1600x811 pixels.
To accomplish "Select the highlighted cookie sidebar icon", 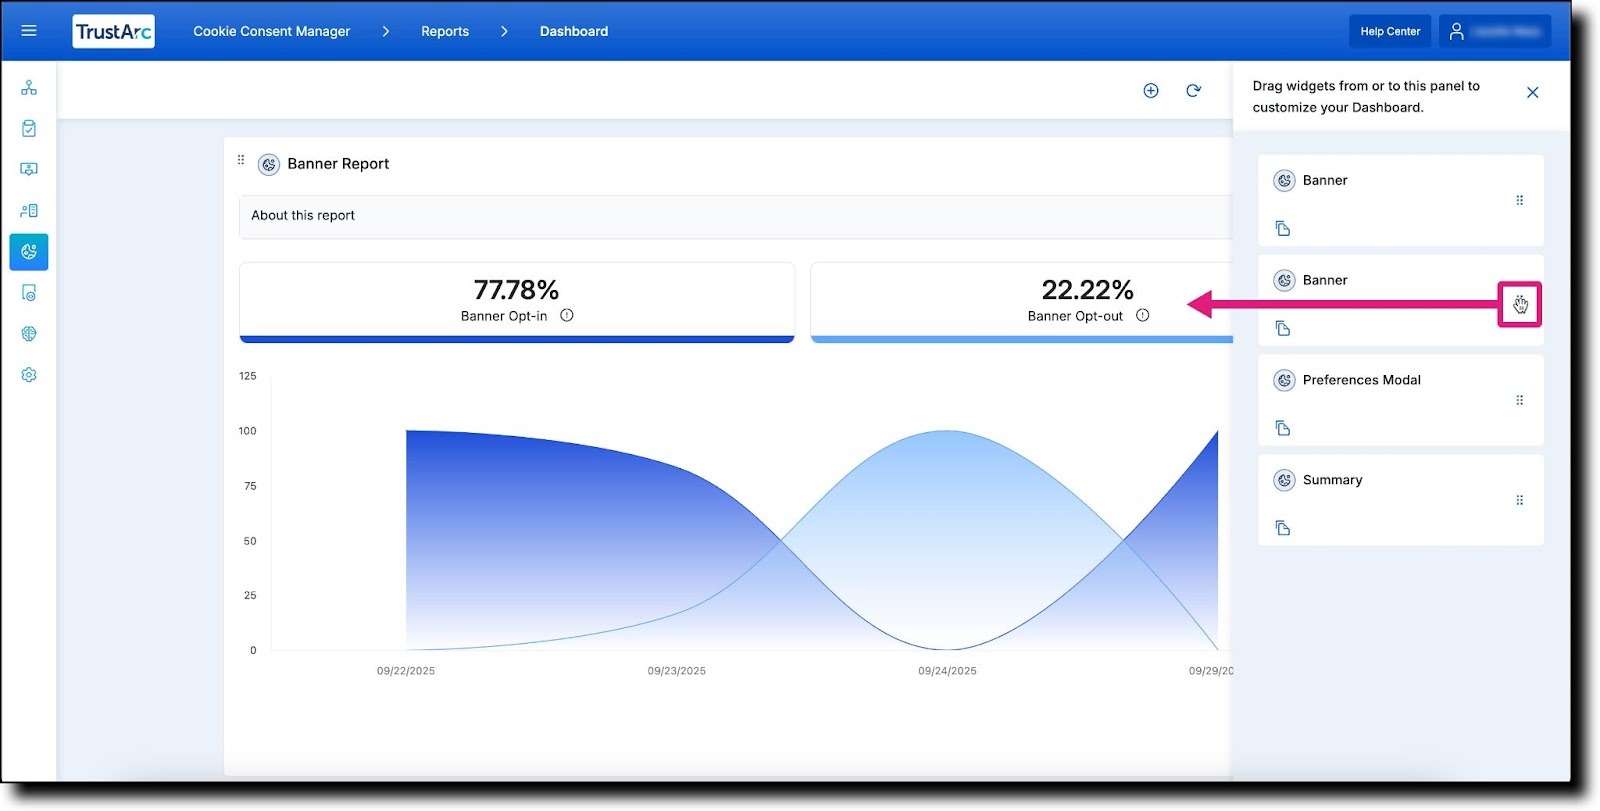I will (29, 252).
